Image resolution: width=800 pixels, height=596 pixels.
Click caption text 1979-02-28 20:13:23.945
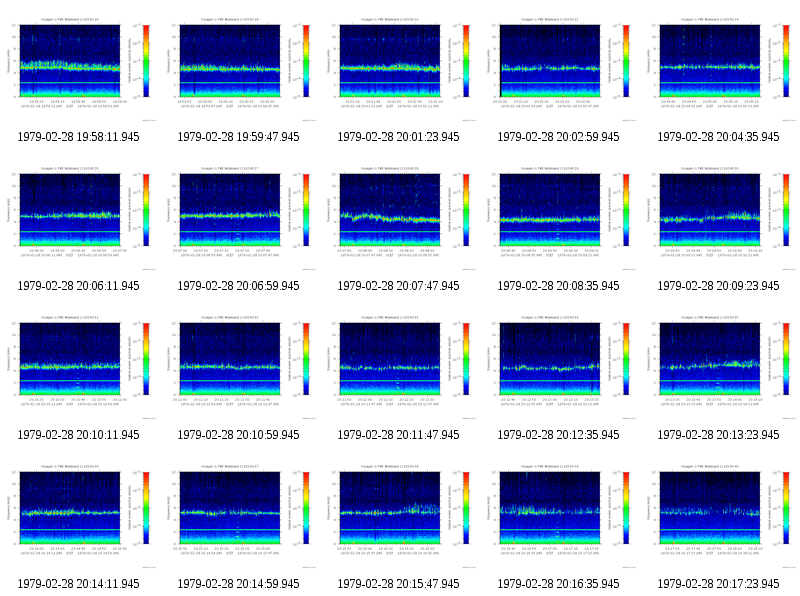(x=718, y=435)
